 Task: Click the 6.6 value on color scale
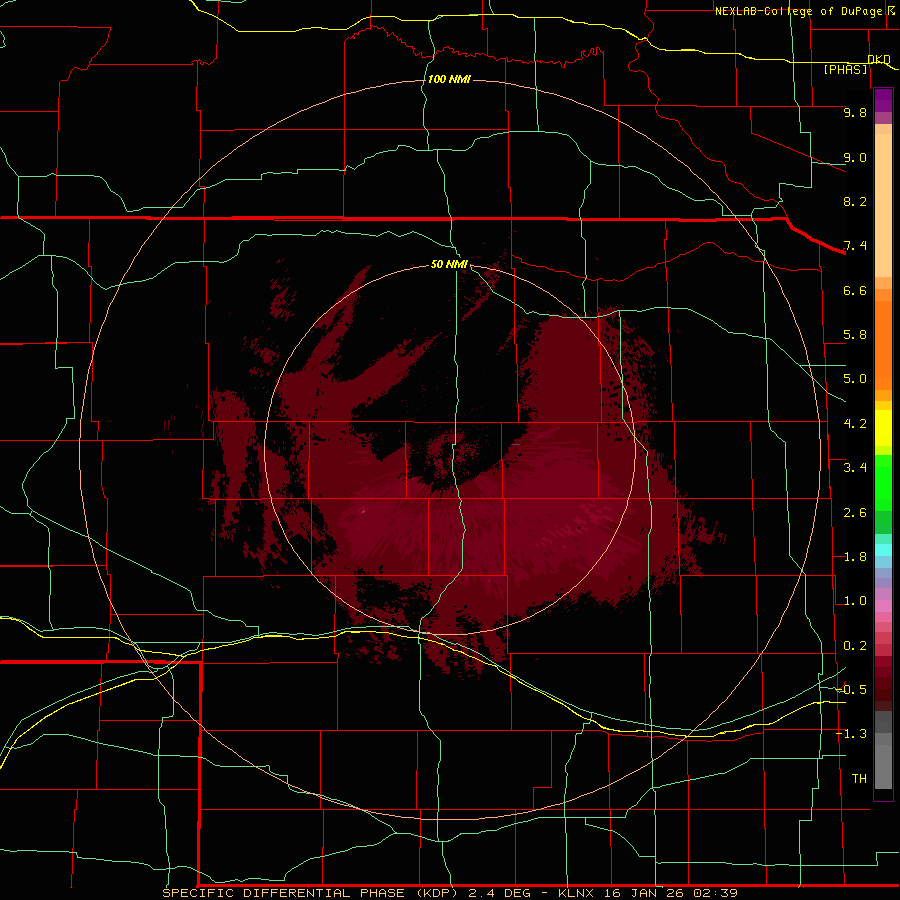[x=855, y=290]
